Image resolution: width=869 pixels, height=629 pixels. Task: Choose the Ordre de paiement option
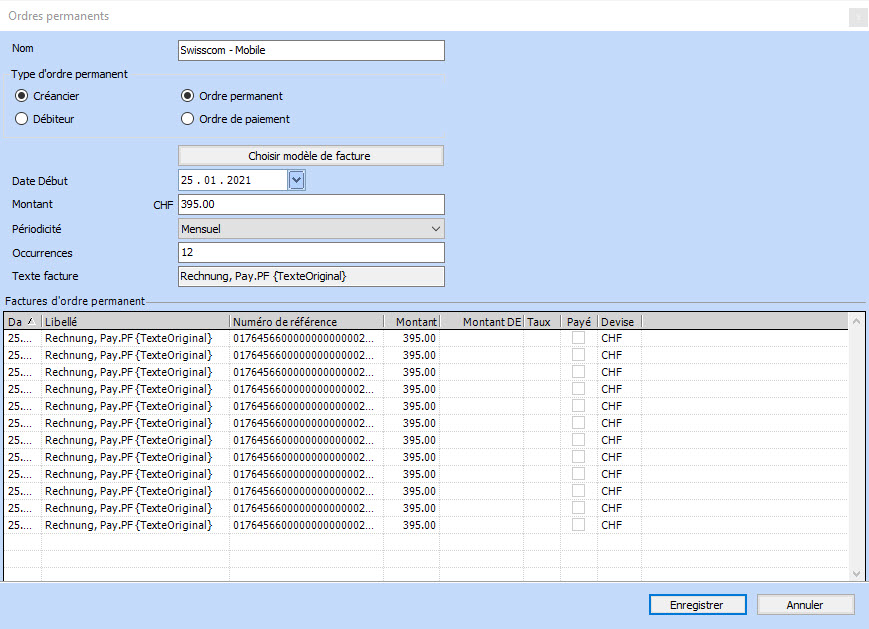187,119
